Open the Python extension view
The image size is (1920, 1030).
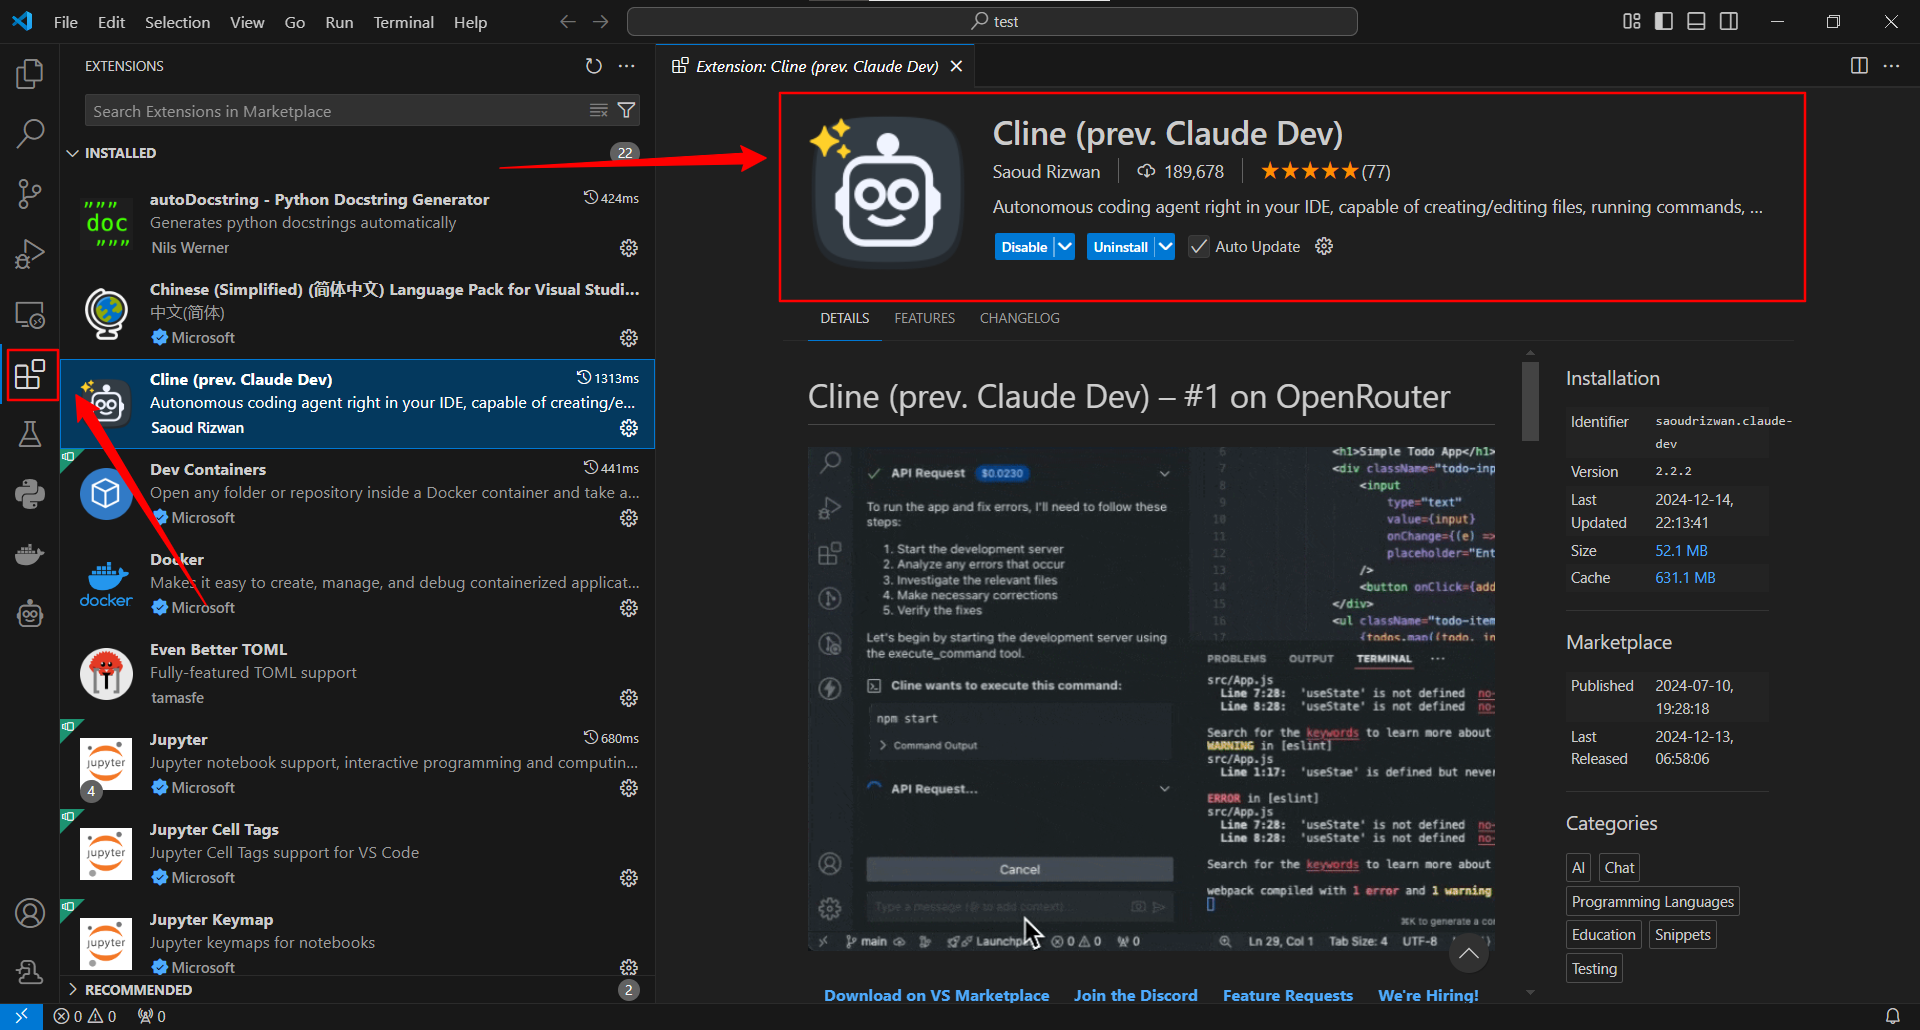click(x=30, y=493)
